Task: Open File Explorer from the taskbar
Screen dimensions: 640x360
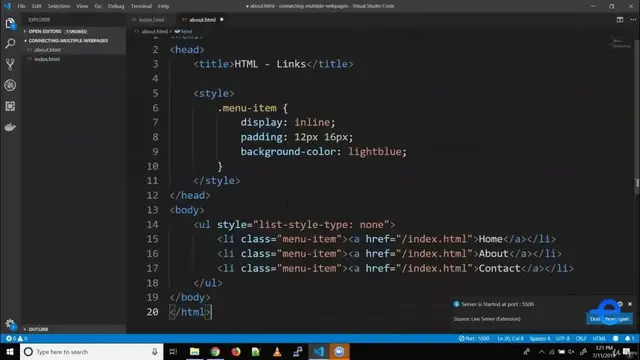Action: point(194,351)
